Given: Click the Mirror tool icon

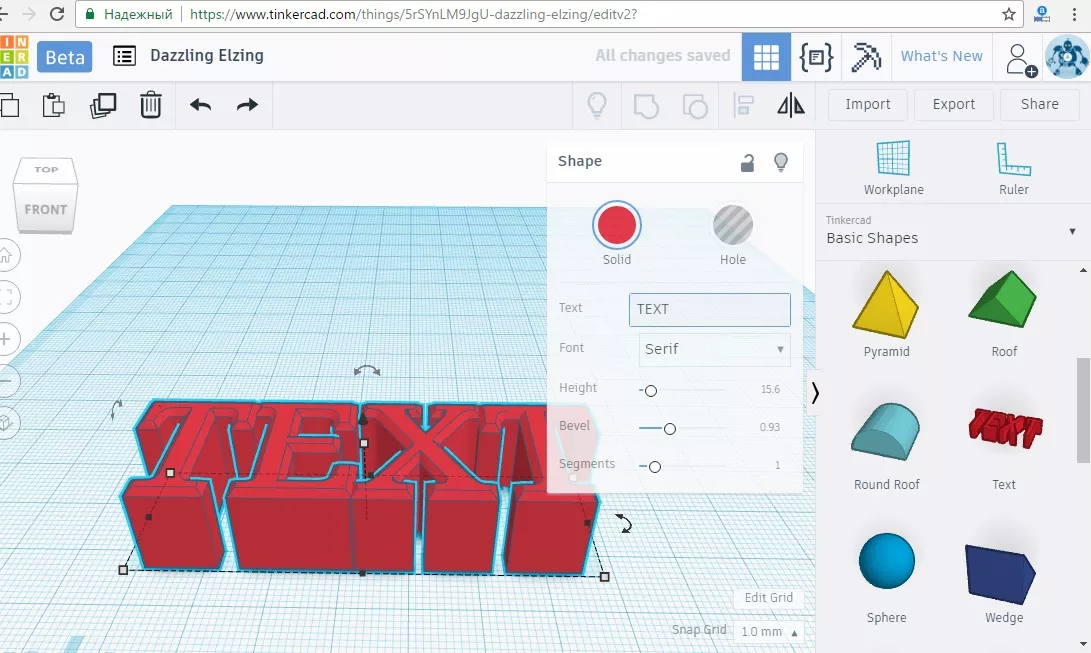Looking at the screenshot, I should [790, 105].
